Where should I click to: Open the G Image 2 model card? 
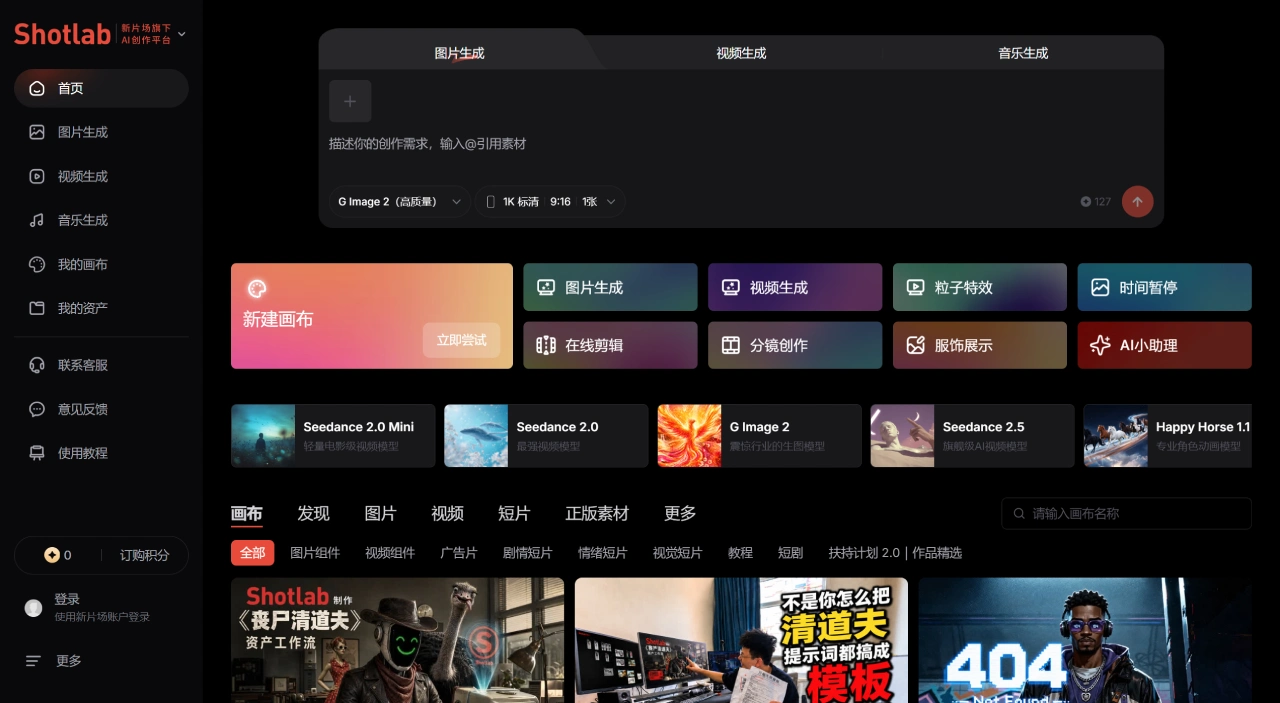pyautogui.click(x=759, y=436)
